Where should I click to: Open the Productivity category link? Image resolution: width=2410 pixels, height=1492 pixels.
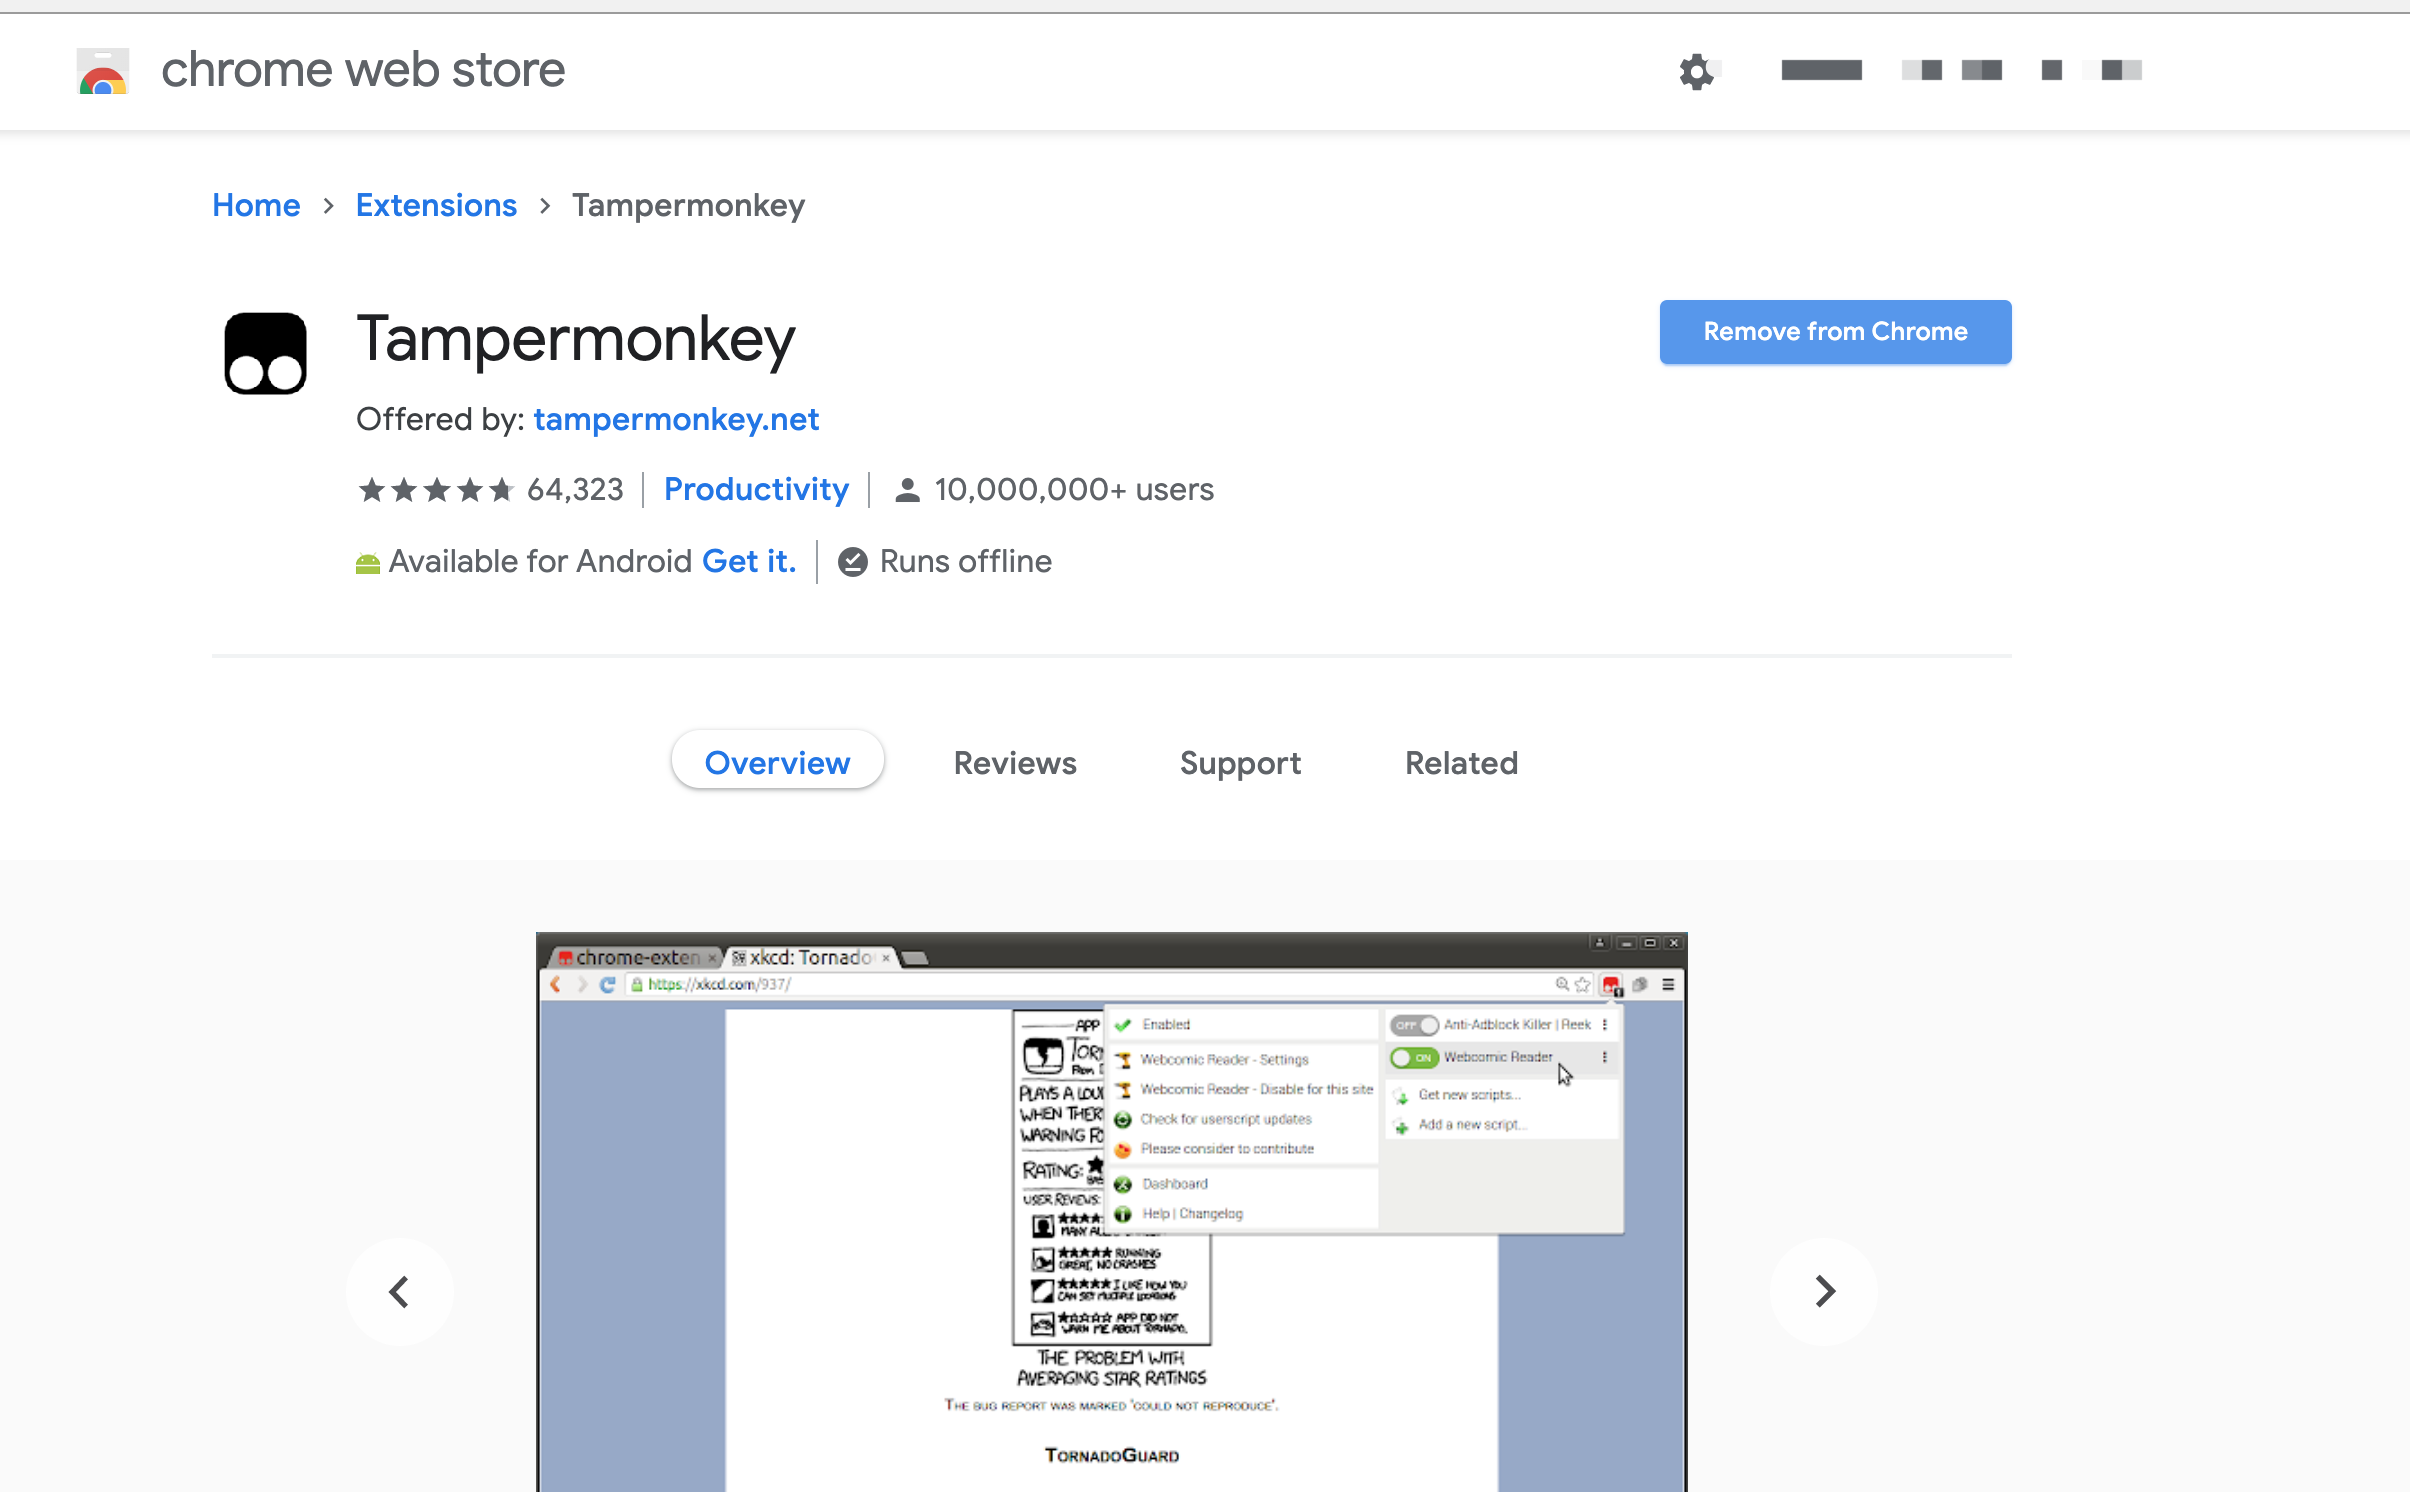click(756, 489)
